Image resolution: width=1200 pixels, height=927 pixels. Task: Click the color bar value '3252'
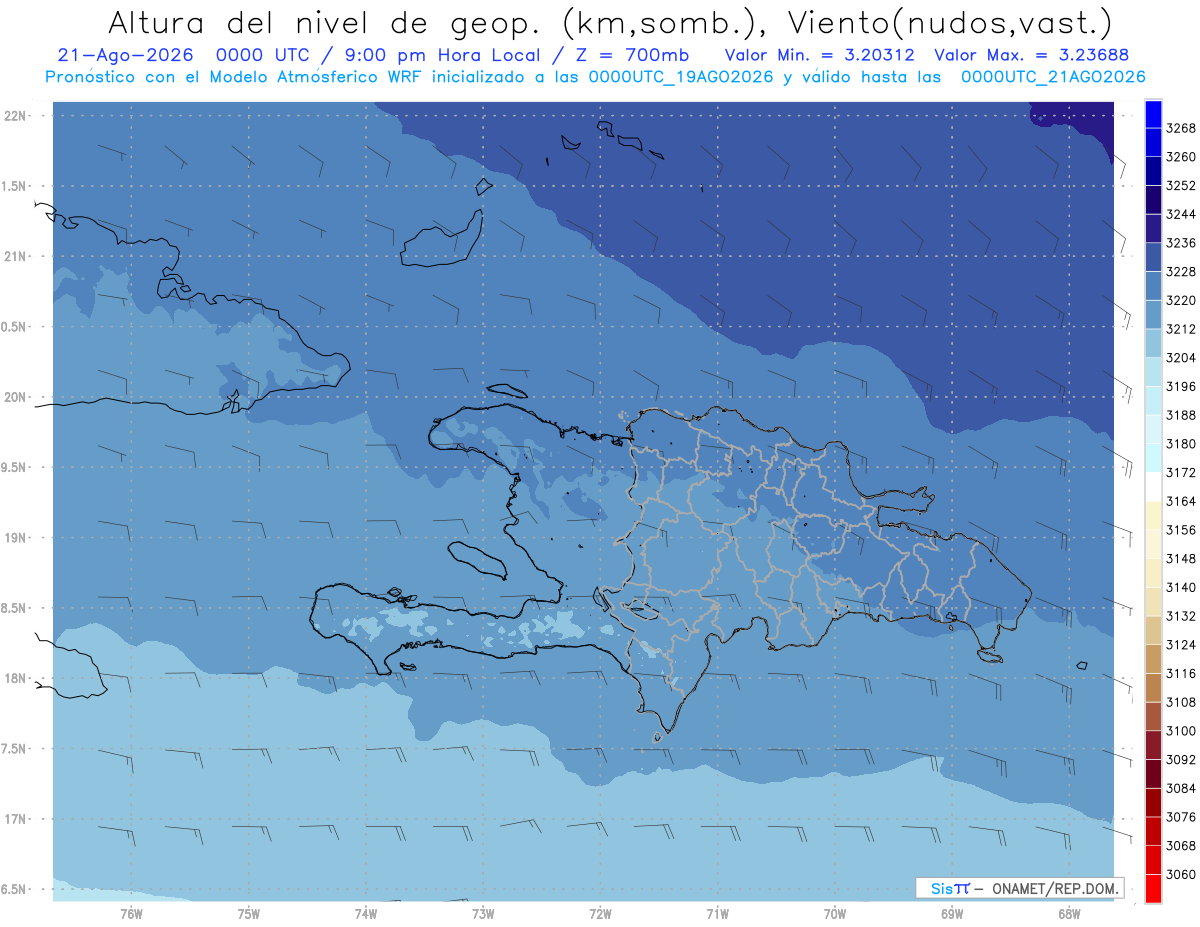click(x=1181, y=186)
